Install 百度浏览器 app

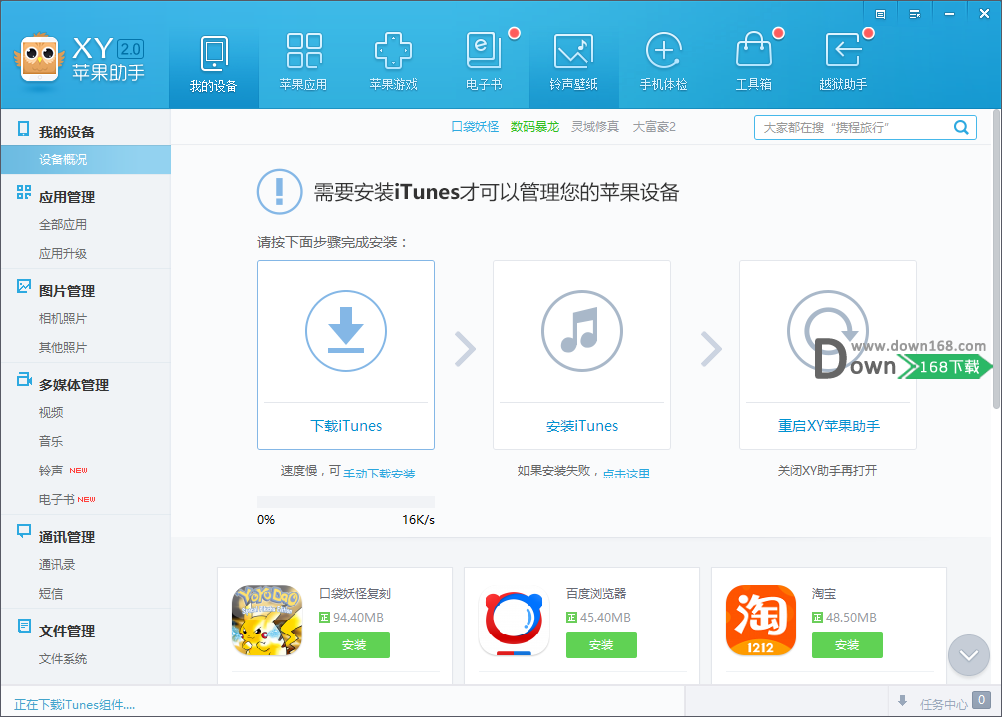click(601, 645)
